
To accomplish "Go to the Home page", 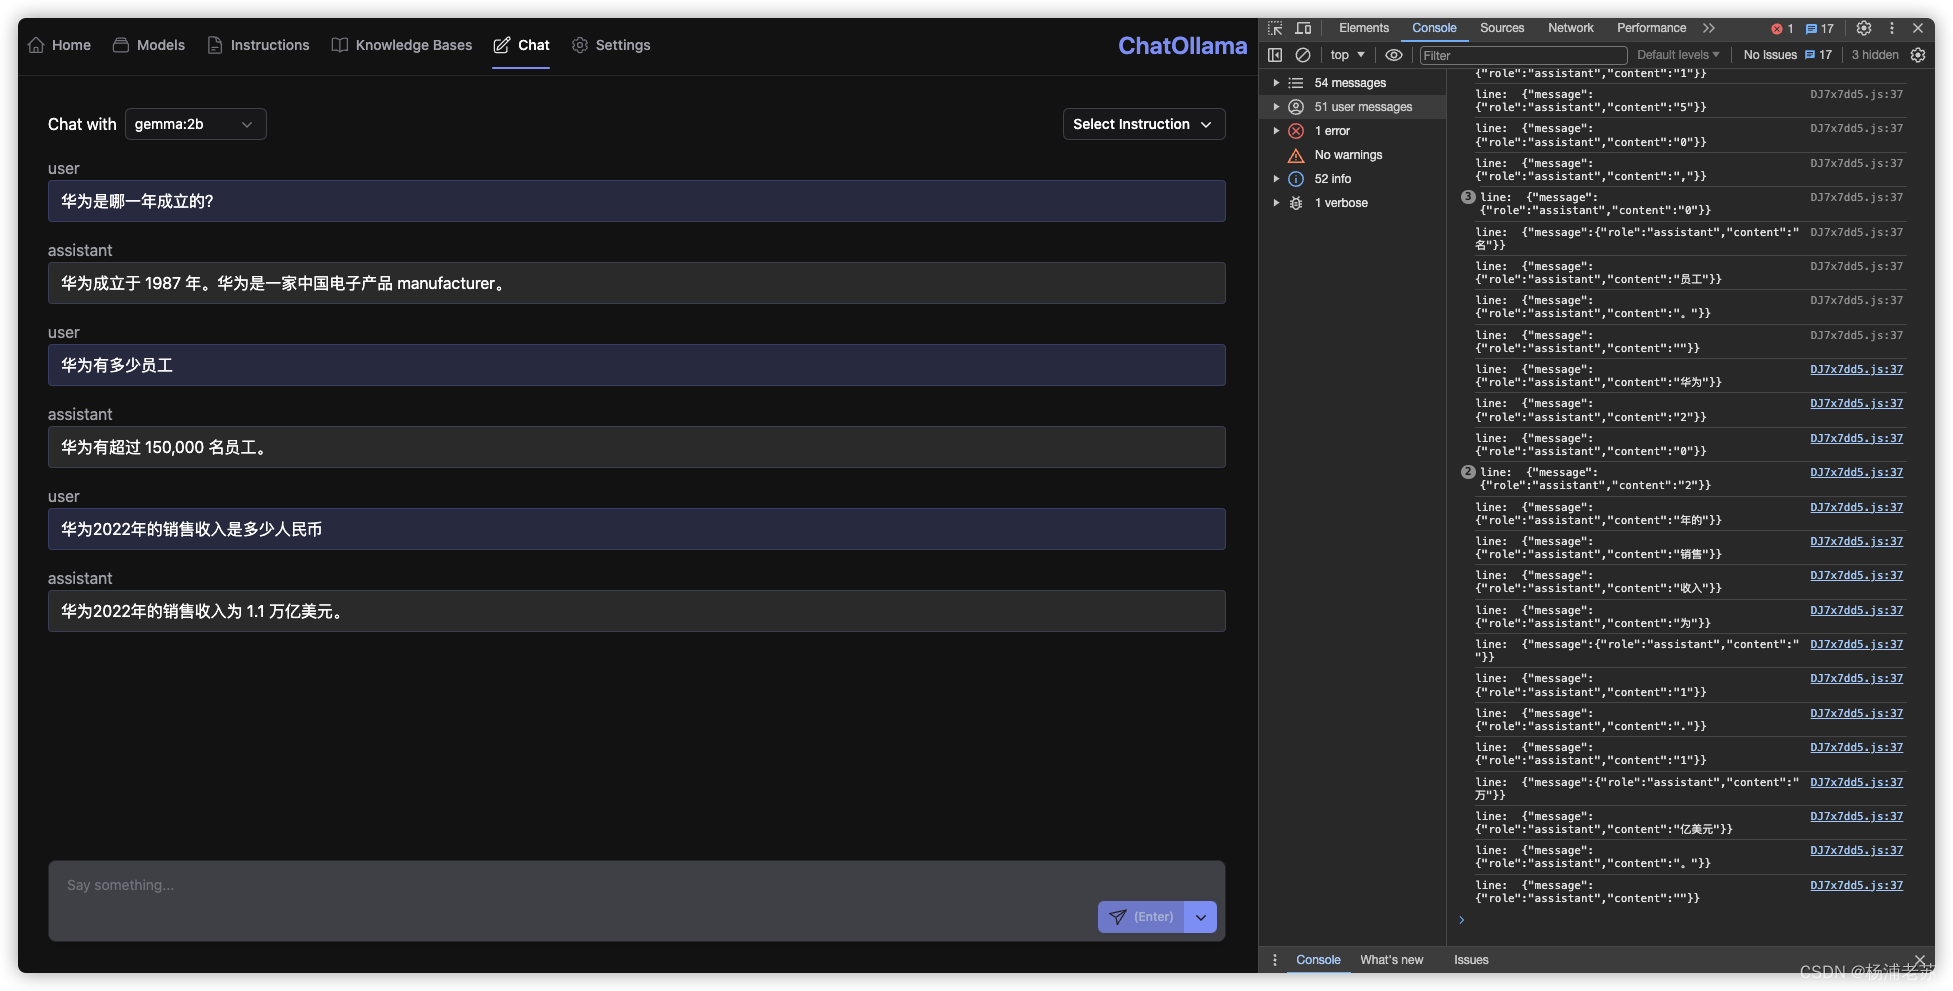I will pos(71,45).
